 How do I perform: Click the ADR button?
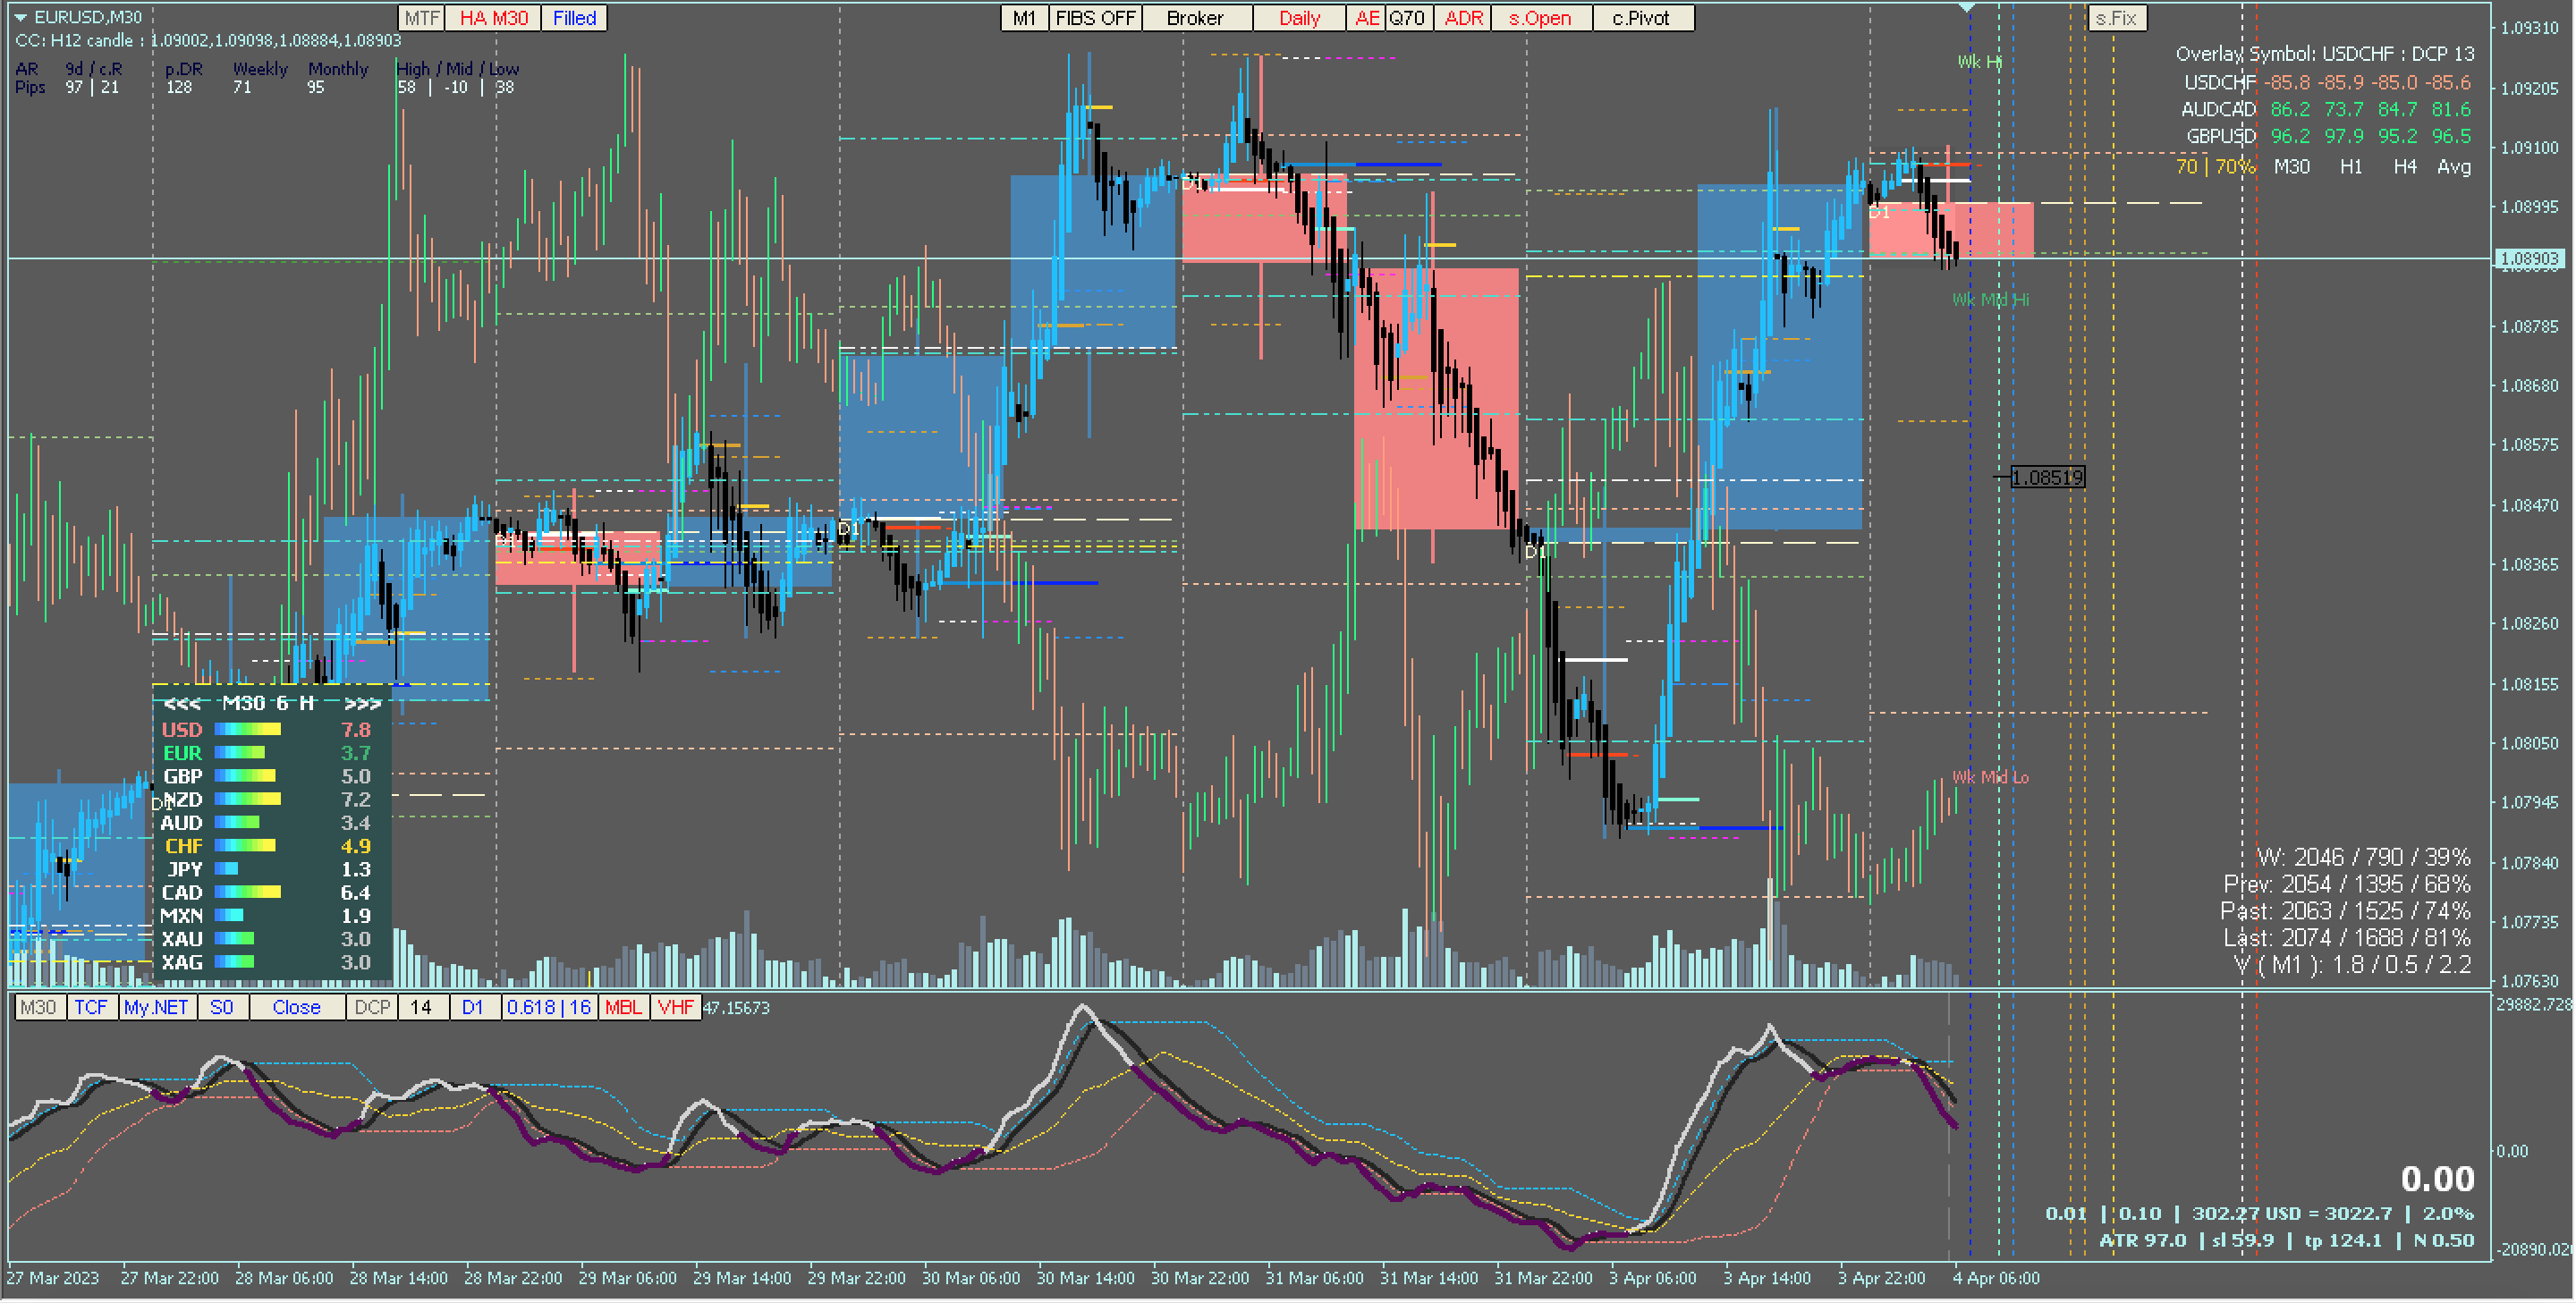[1463, 18]
